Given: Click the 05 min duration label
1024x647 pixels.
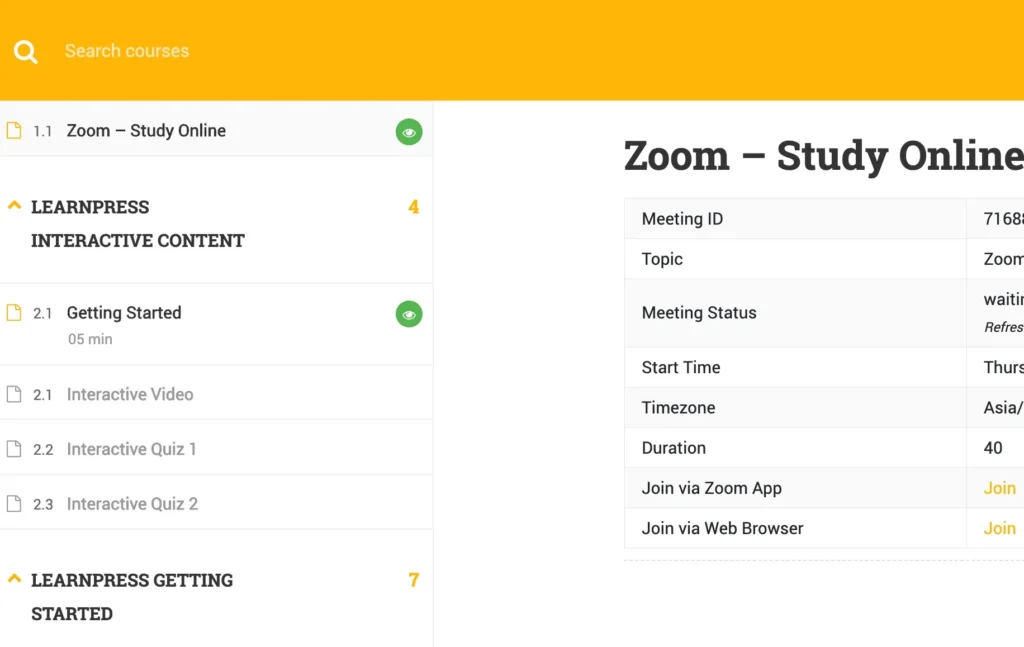Looking at the screenshot, I should pyautogui.click(x=90, y=339).
